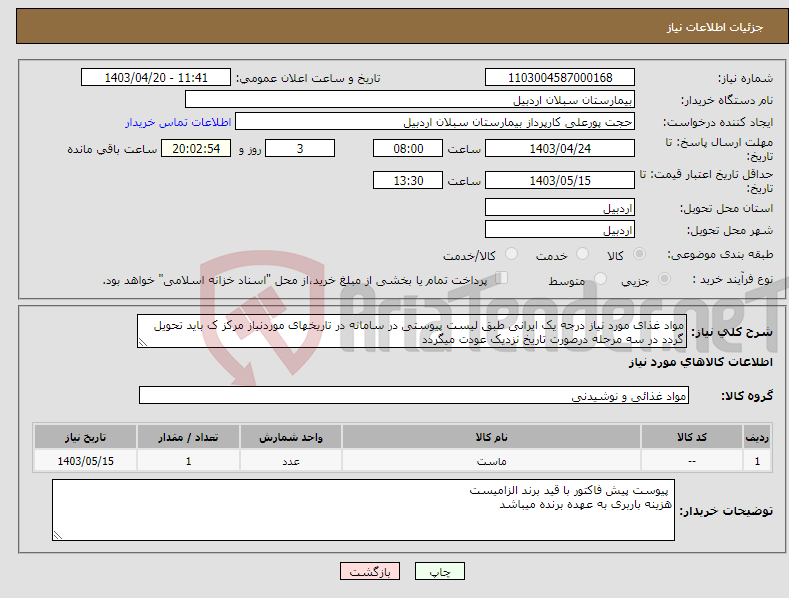Viewport: 789px width, 598px height.
Task: Click the quantity cell with value 1
Action: tap(188, 461)
